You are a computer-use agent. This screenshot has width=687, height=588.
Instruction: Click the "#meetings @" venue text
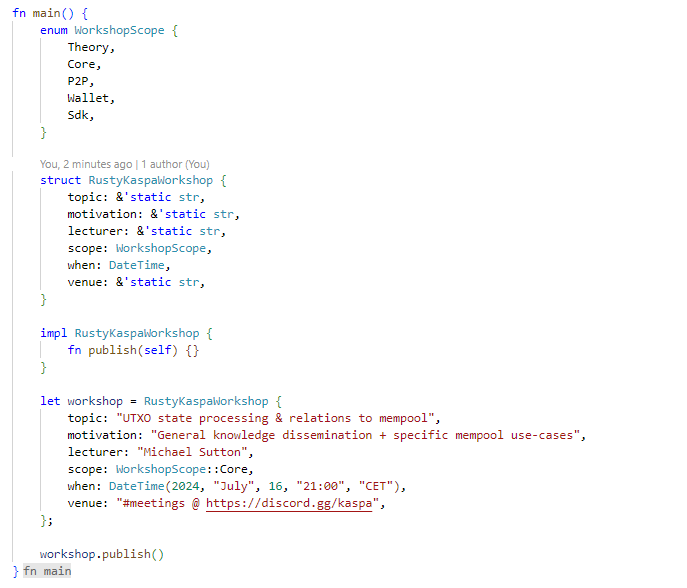[x=158, y=503]
